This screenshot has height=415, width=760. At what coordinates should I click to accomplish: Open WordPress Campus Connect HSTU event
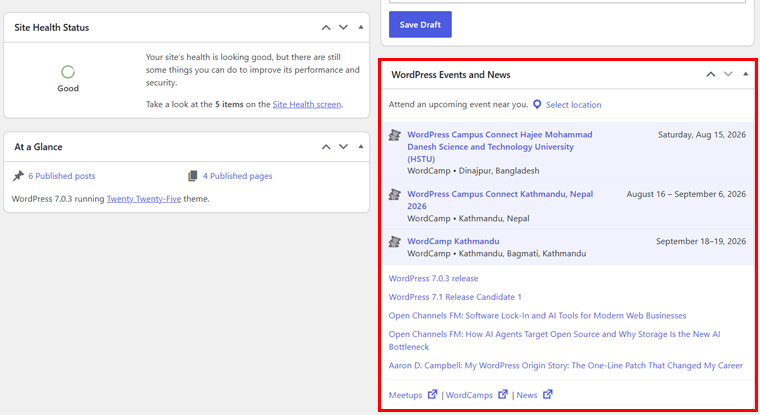pyautogui.click(x=500, y=146)
